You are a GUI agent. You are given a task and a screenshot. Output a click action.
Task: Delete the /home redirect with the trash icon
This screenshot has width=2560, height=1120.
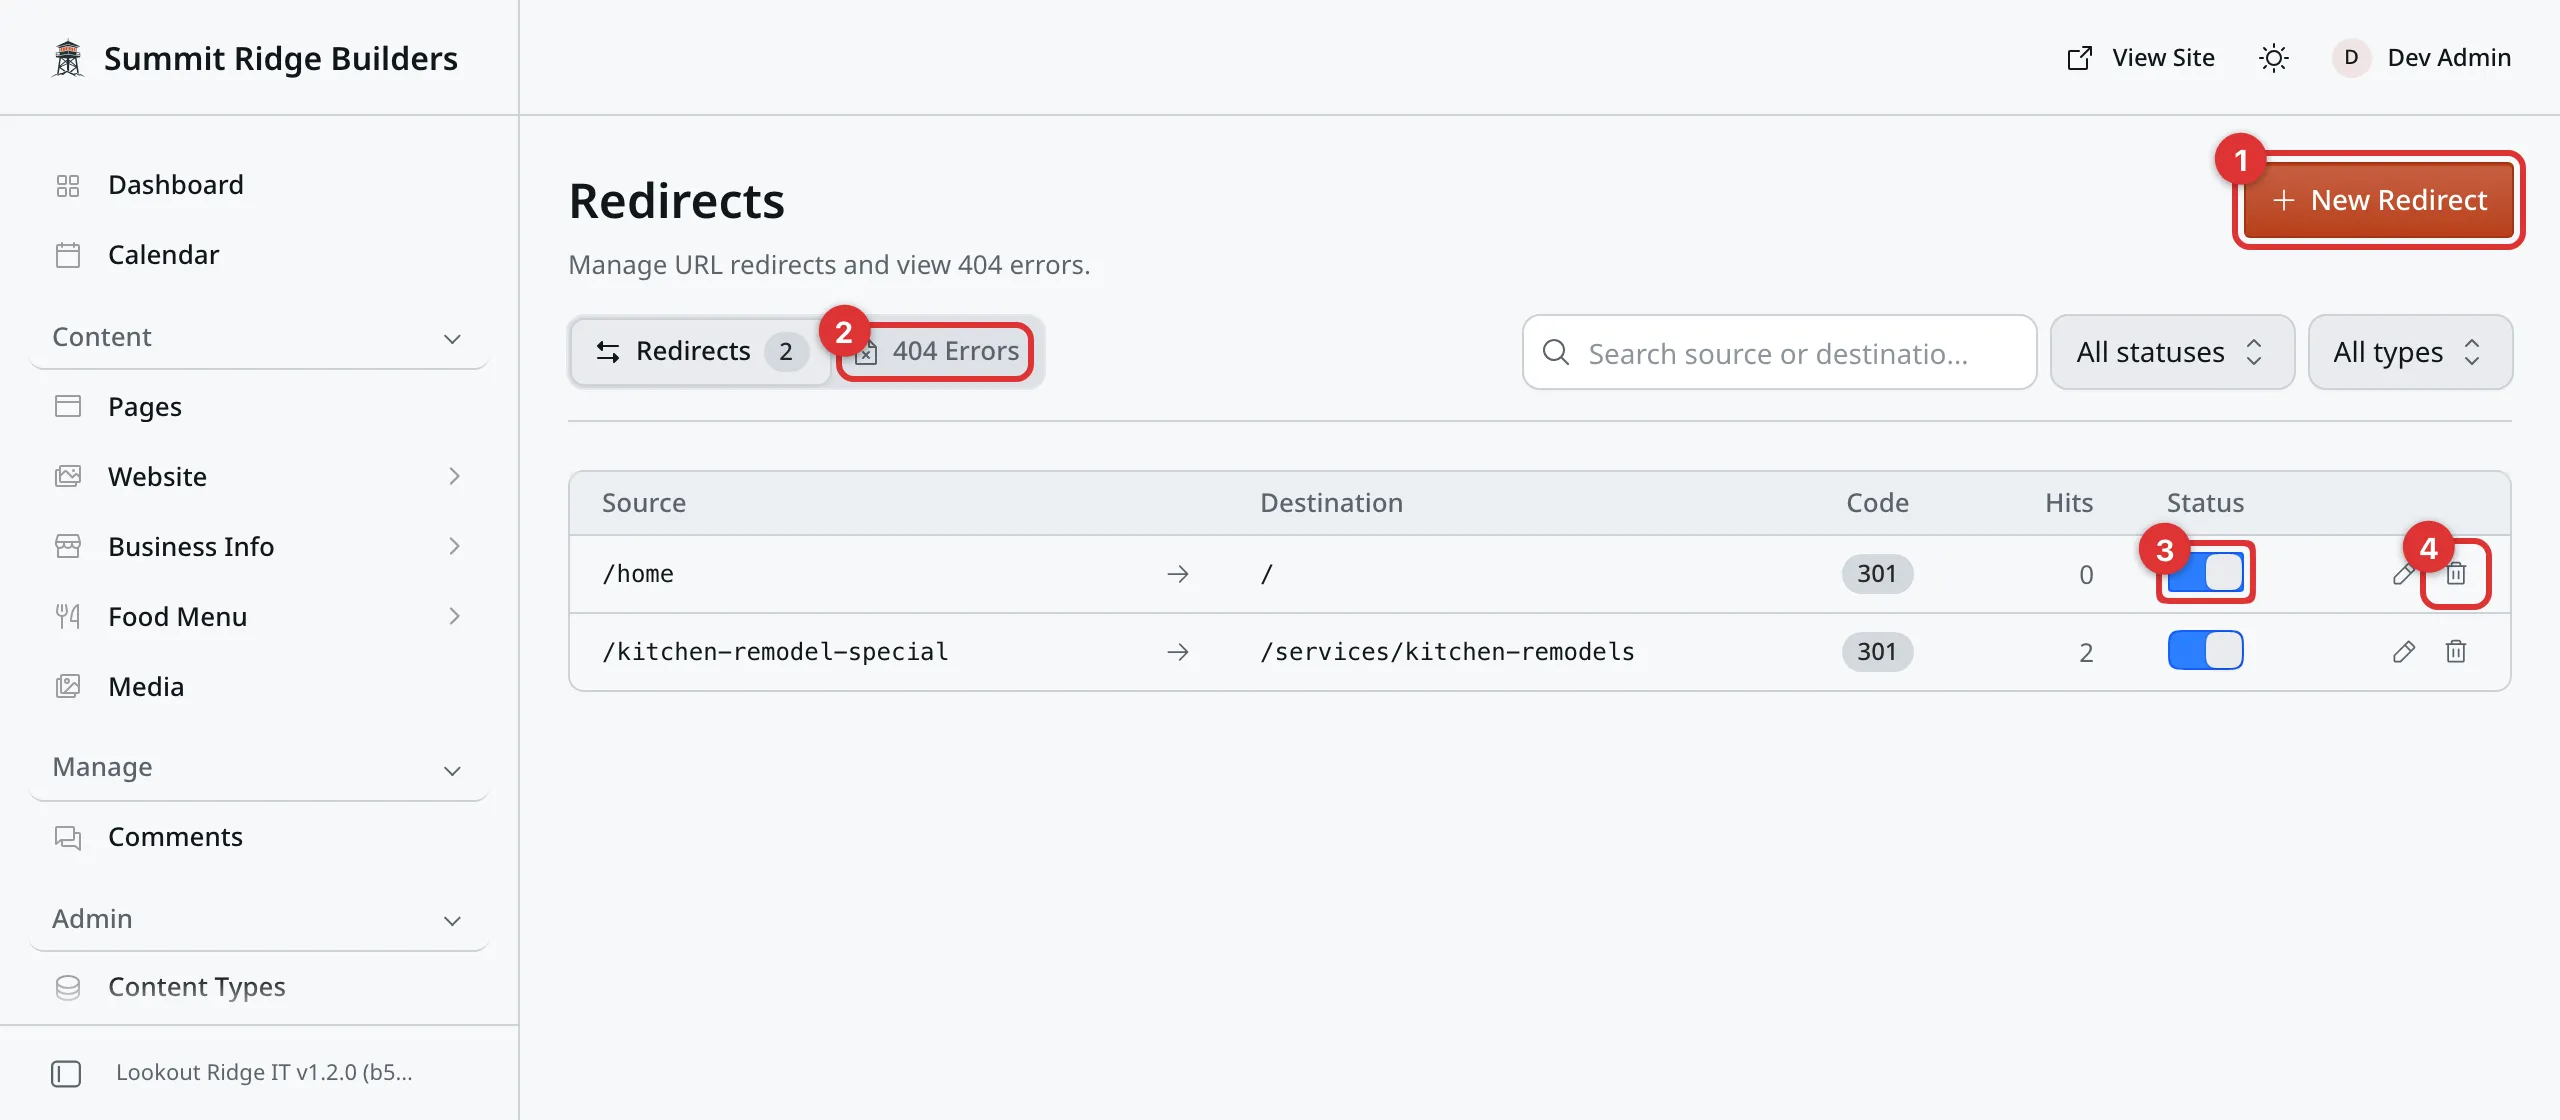point(2456,574)
